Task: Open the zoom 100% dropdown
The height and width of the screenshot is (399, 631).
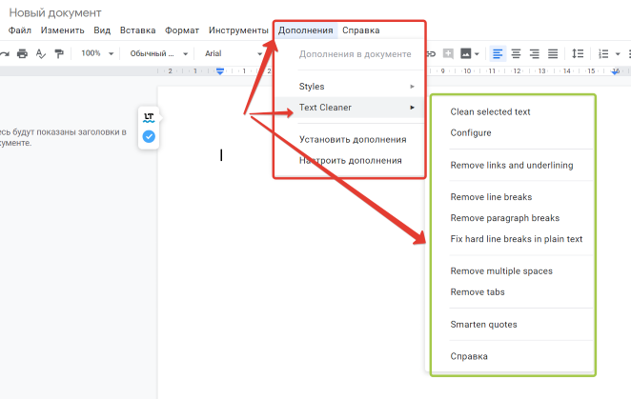Action: (97, 53)
